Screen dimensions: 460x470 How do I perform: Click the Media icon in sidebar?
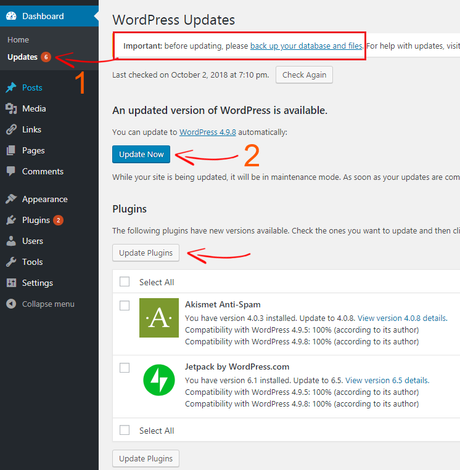[11, 108]
